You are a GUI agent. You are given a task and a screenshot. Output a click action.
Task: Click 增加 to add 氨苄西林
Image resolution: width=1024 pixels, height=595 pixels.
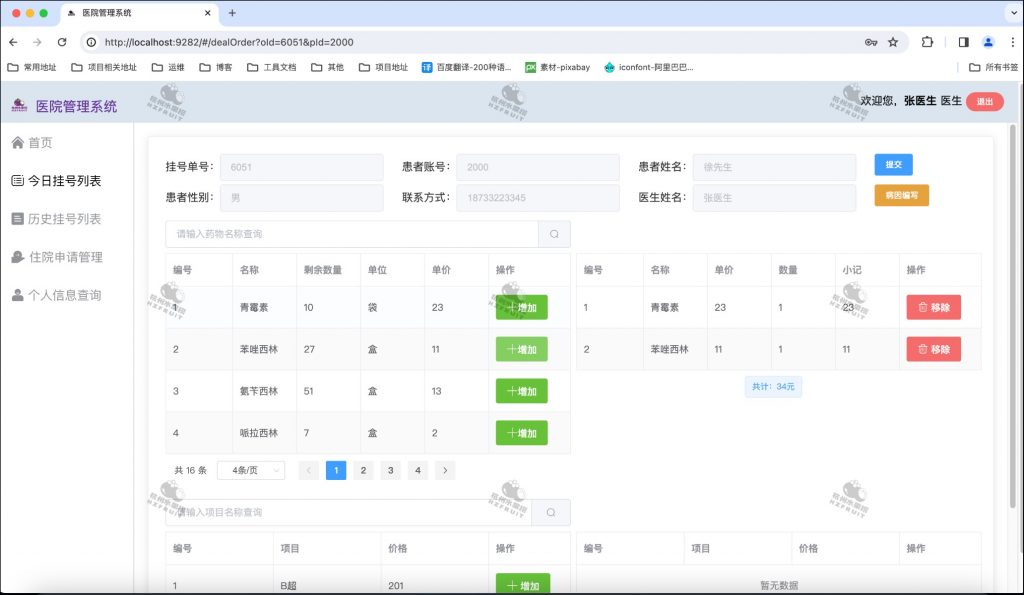[521, 391]
